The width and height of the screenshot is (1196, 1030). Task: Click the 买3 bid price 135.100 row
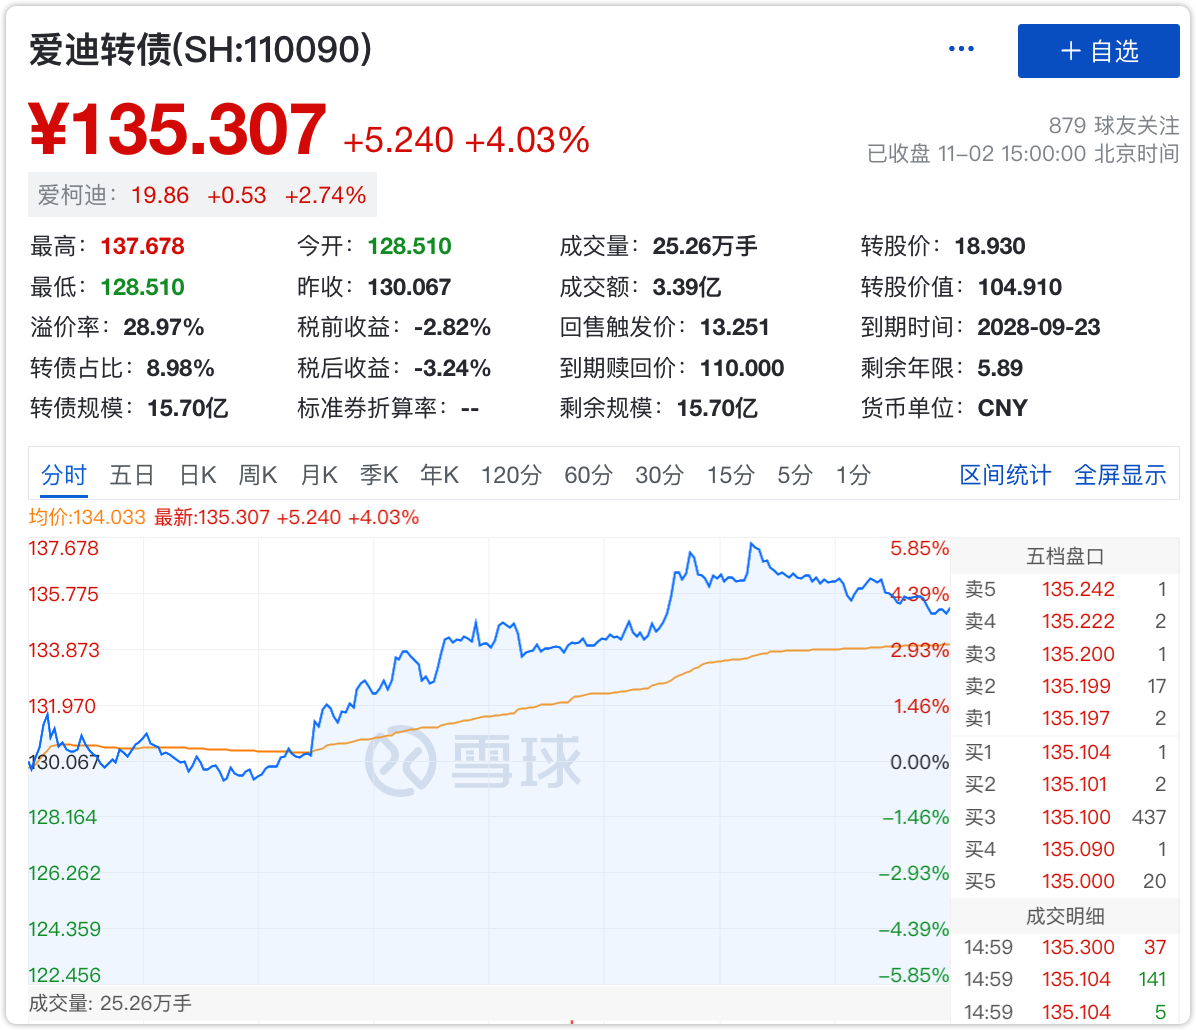tap(1065, 817)
